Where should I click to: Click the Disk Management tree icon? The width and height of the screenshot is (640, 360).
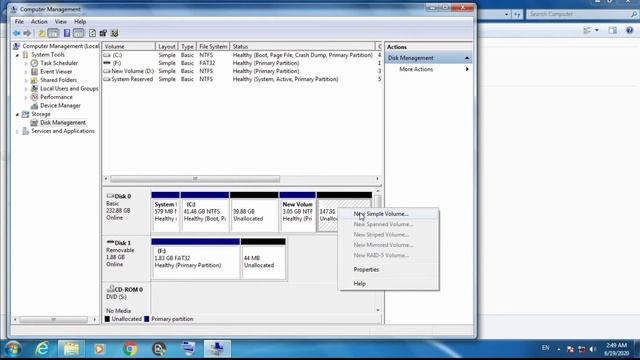click(34, 122)
